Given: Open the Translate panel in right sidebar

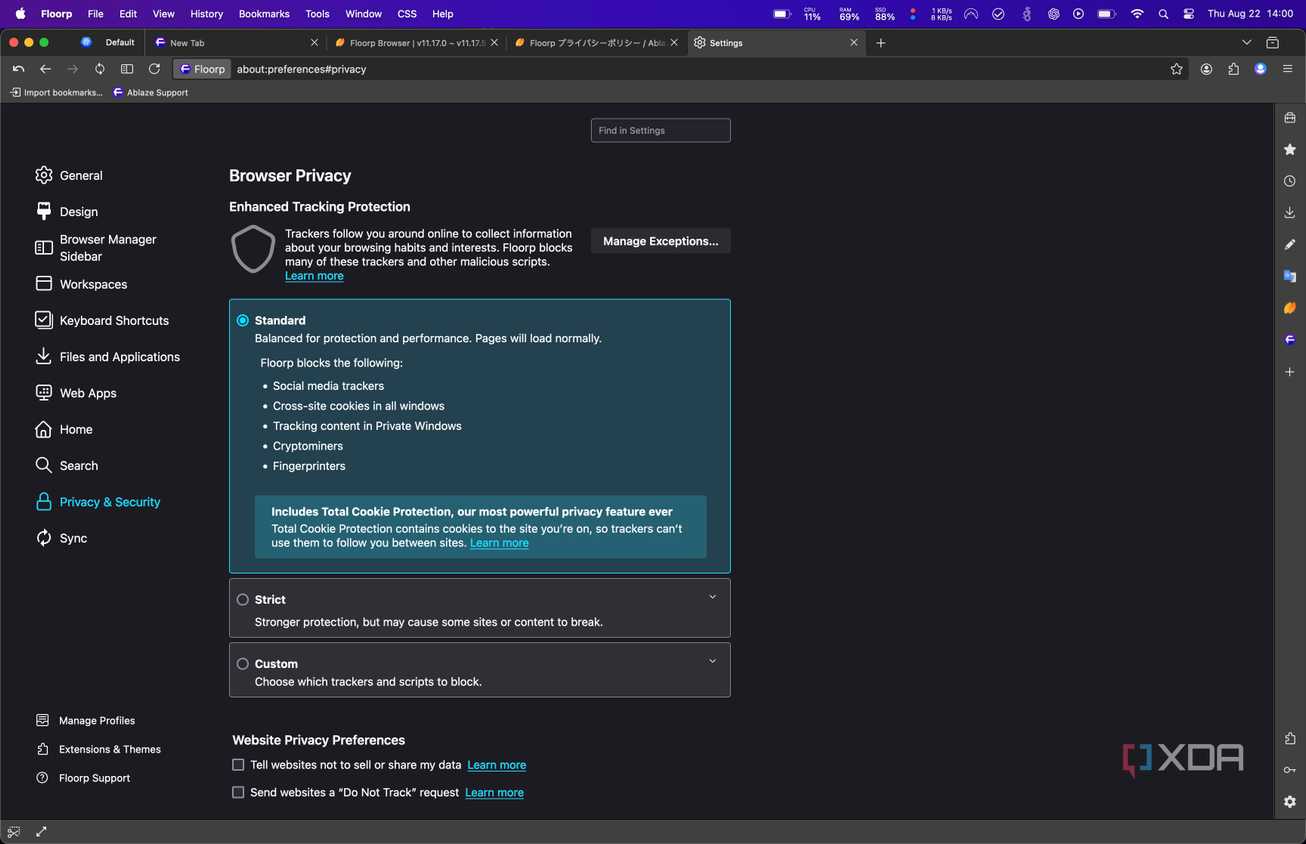Looking at the screenshot, I should point(1290,276).
